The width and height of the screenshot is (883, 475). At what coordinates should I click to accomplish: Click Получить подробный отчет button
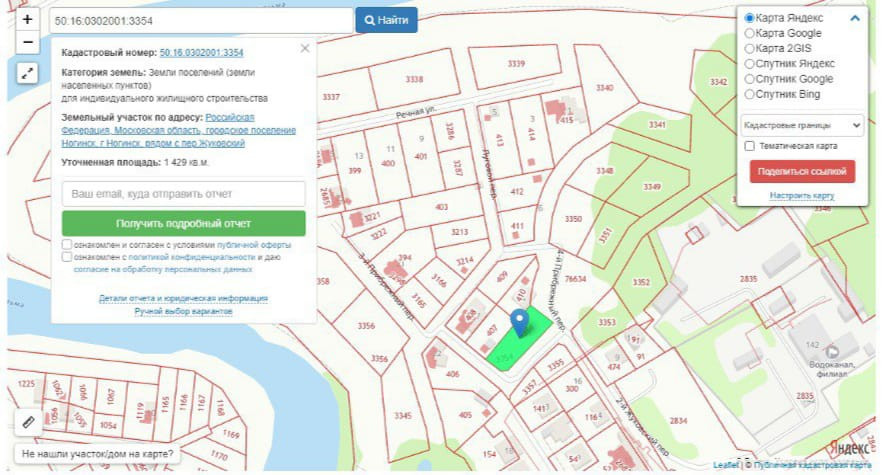pyautogui.click(x=184, y=224)
